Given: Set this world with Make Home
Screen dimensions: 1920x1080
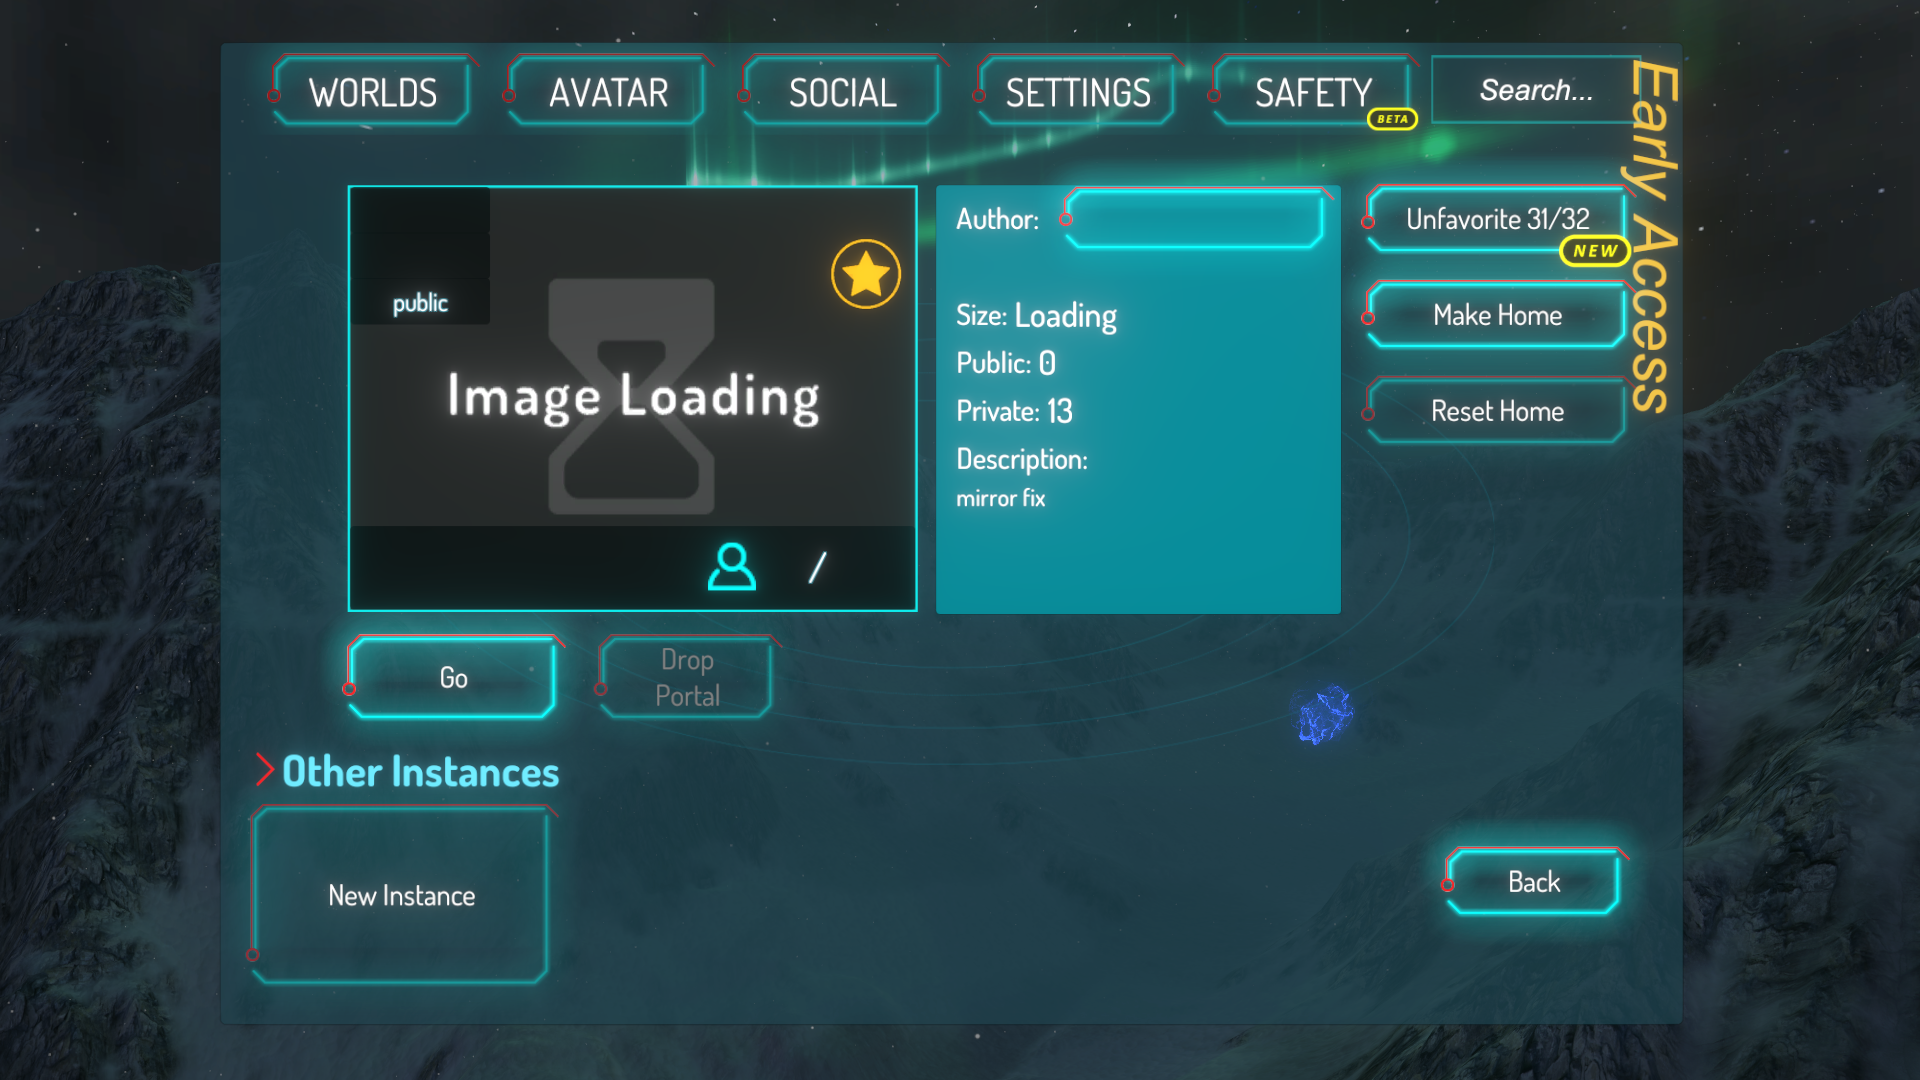Looking at the screenshot, I should pos(1497,315).
